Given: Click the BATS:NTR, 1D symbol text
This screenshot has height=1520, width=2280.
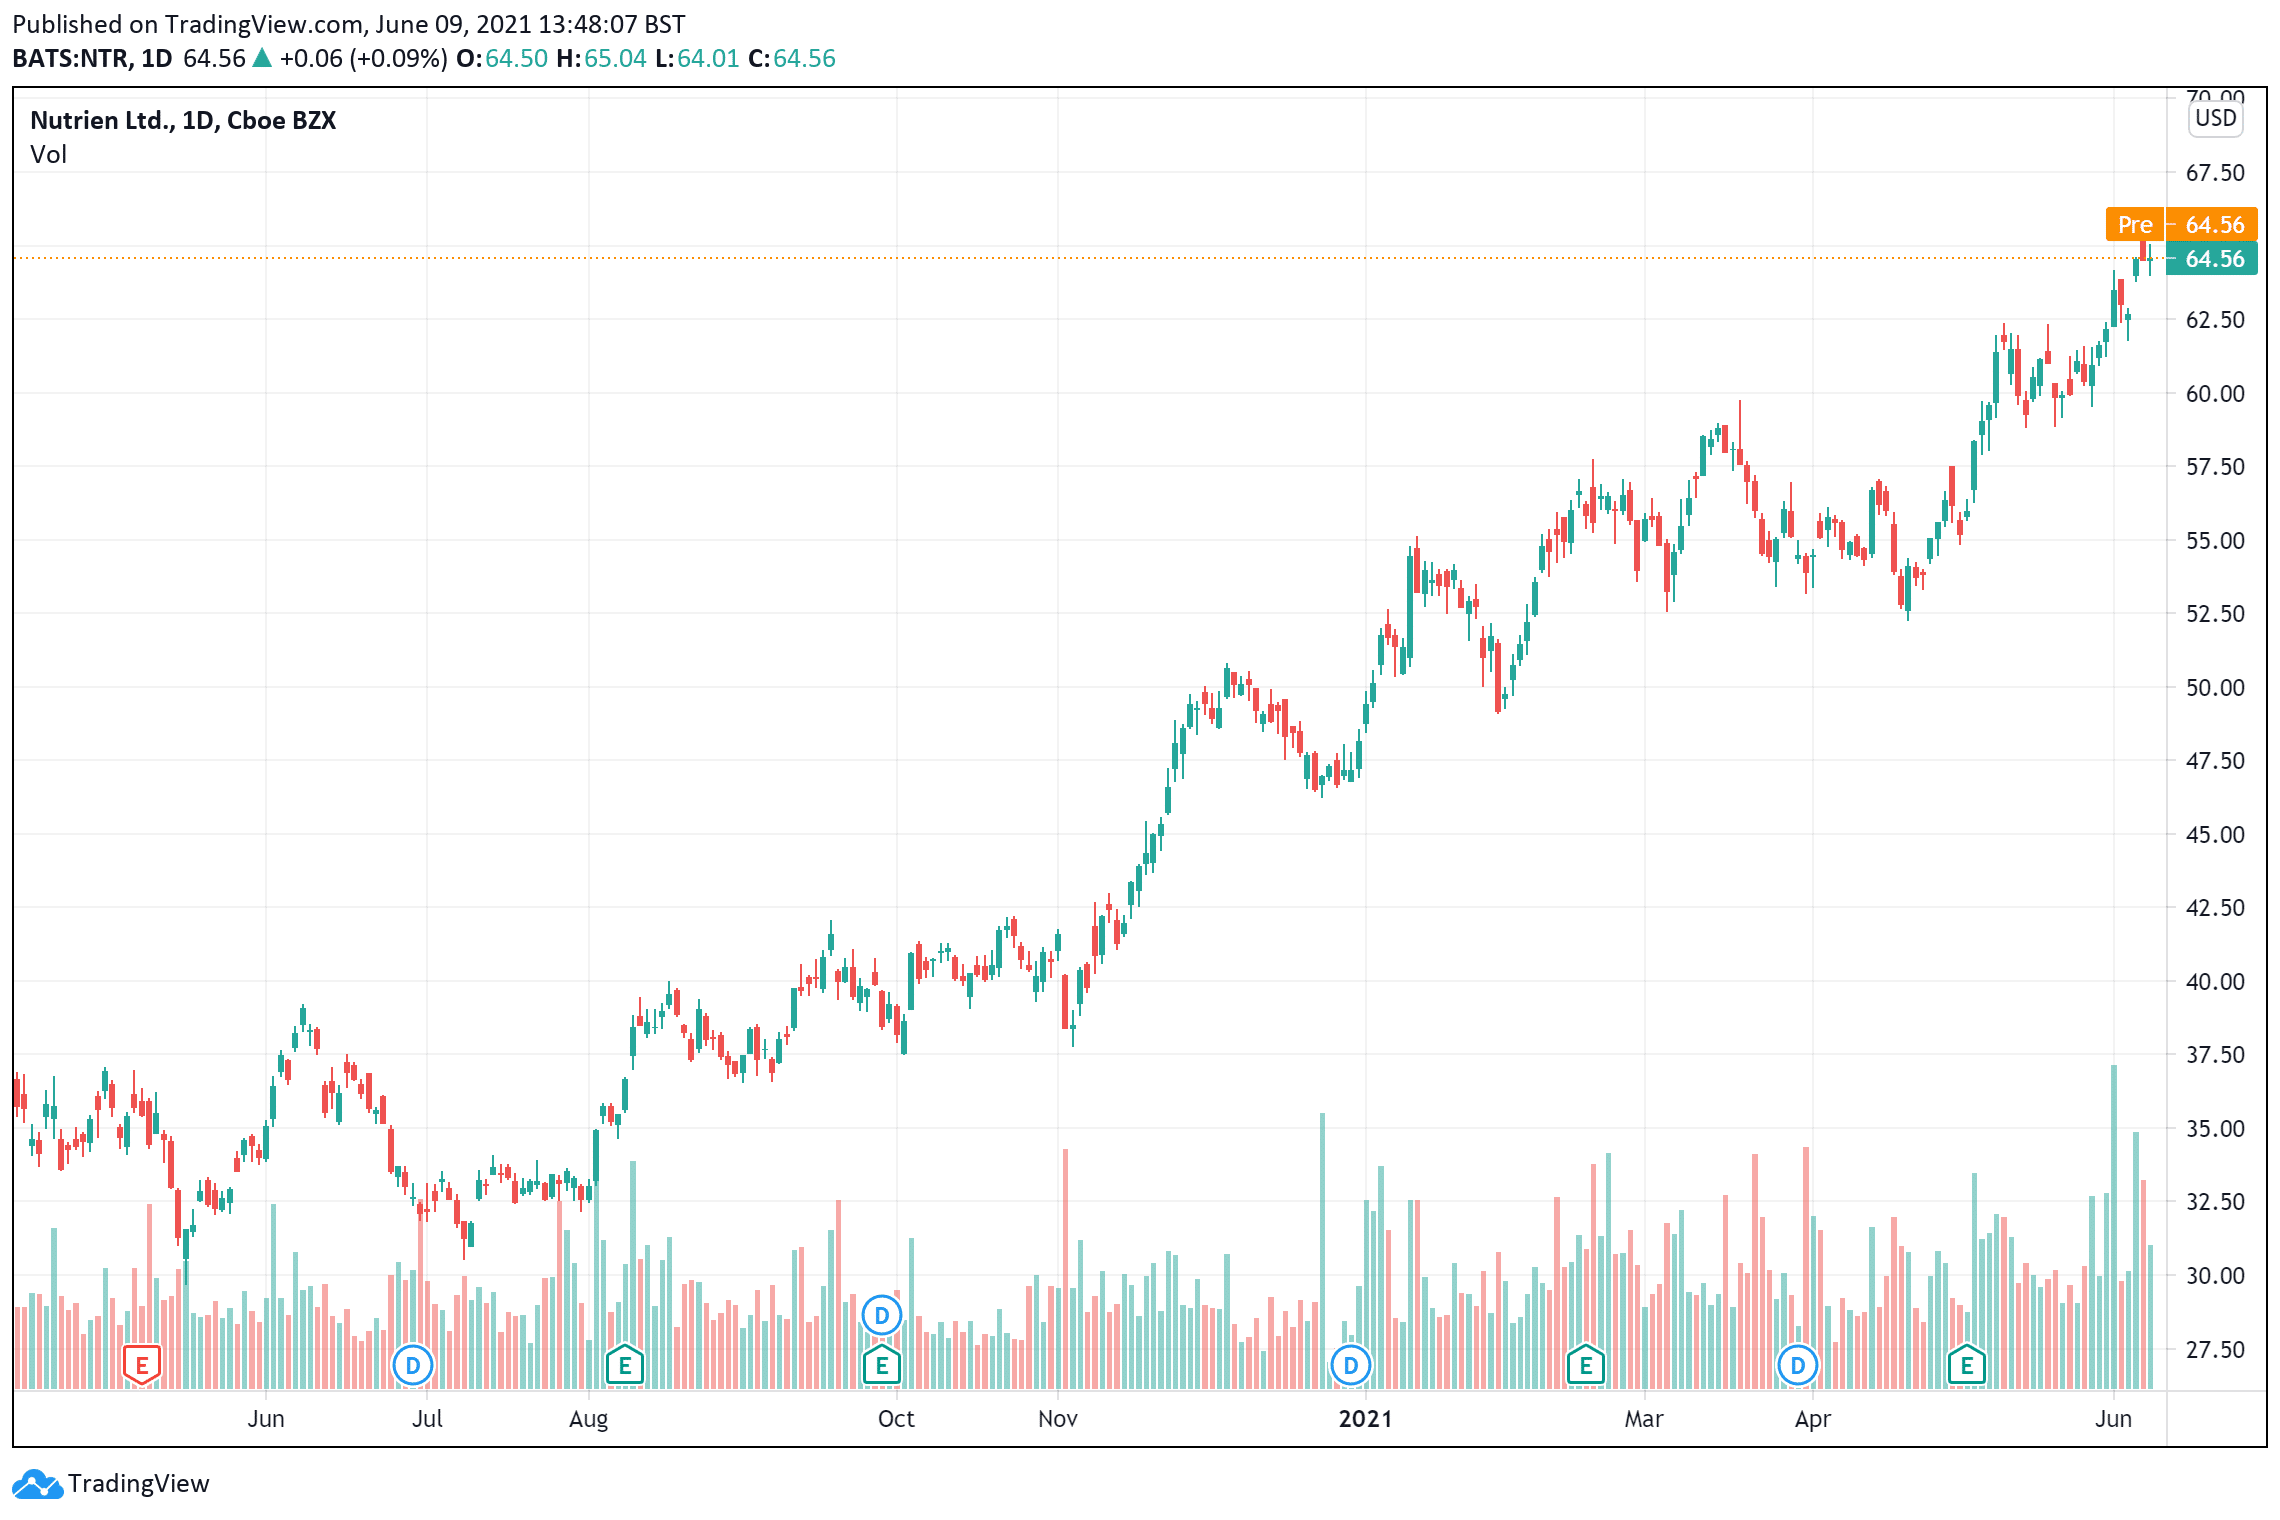Looking at the screenshot, I should point(92,59).
